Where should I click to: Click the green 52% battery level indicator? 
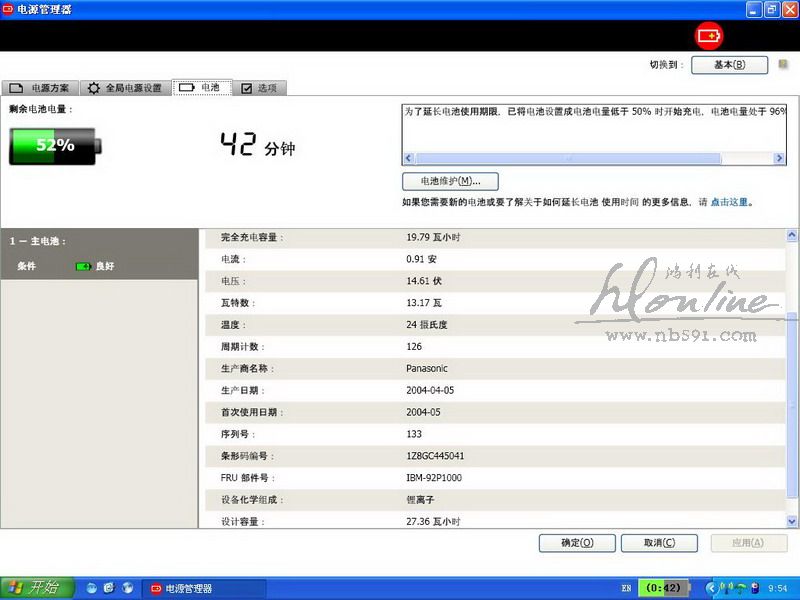pyautogui.click(x=53, y=145)
